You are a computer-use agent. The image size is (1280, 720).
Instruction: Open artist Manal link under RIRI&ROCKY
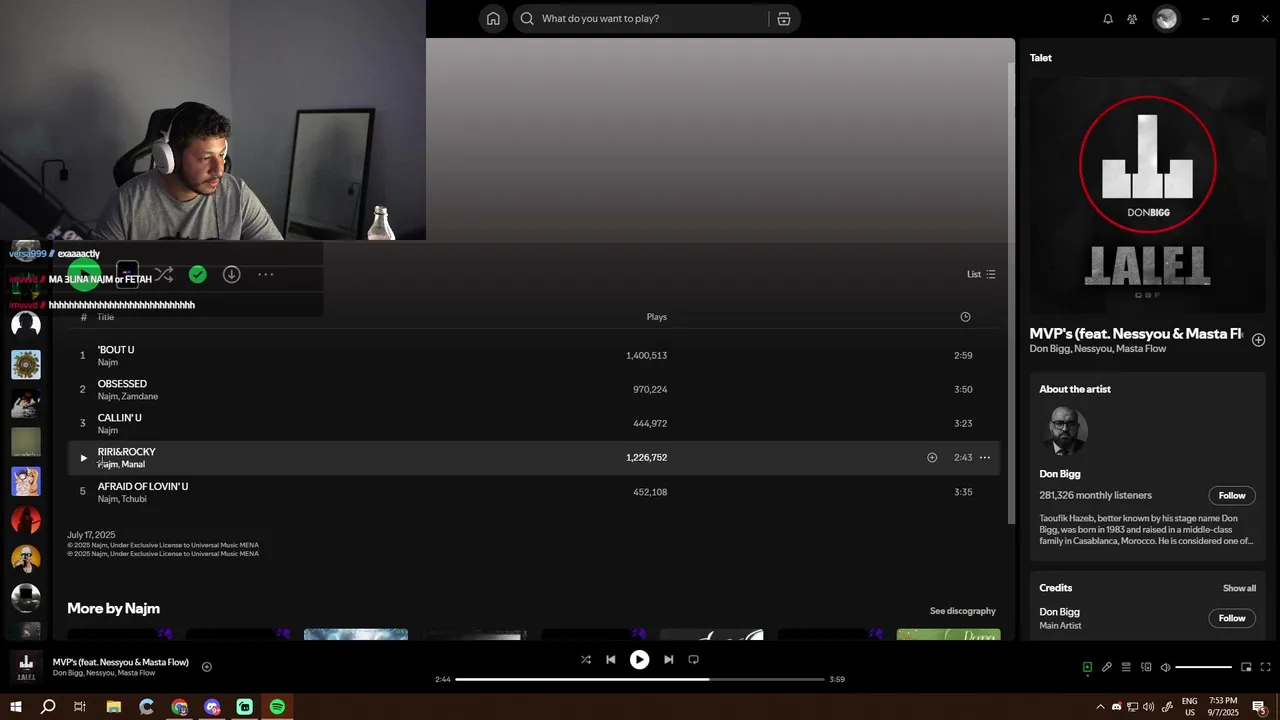(133, 464)
